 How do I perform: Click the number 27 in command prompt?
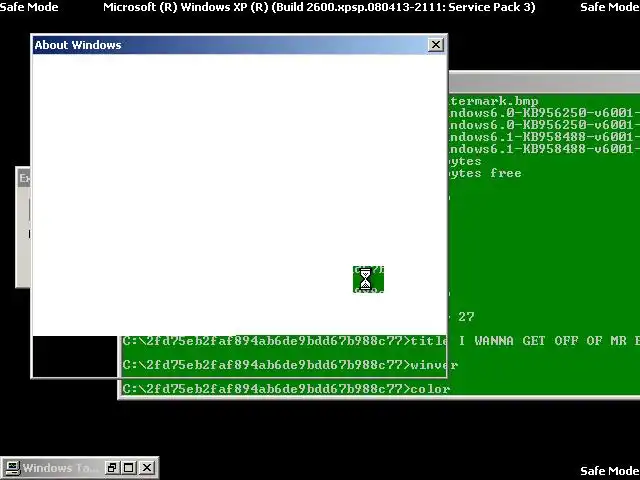pos(466,317)
